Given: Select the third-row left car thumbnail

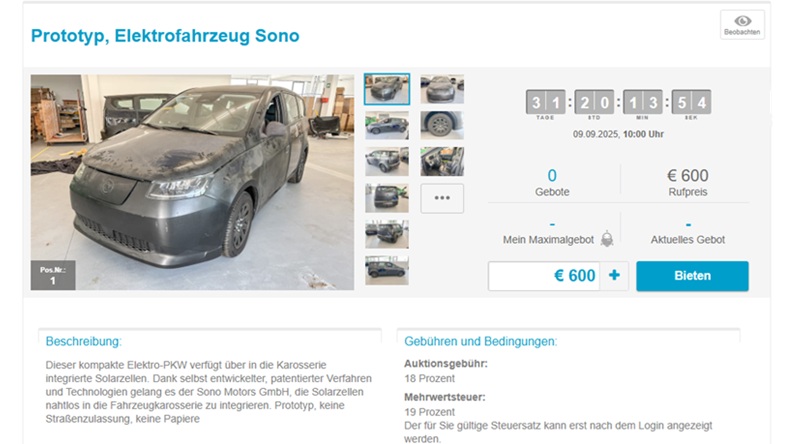Looking at the screenshot, I should (x=387, y=161).
